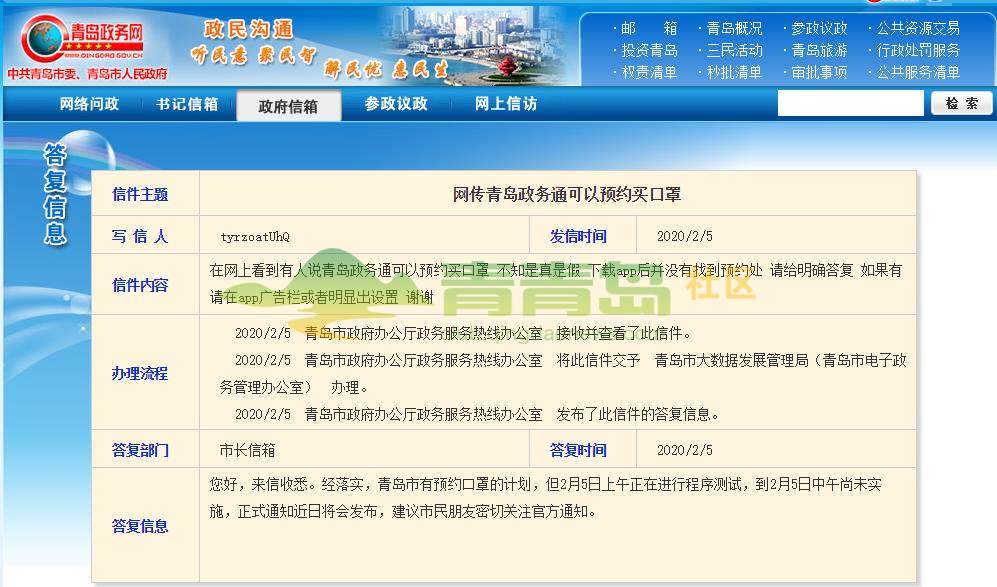Go to the 网上信访 tab
The width and height of the screenshot is (997, 587).
click(505, 104)
